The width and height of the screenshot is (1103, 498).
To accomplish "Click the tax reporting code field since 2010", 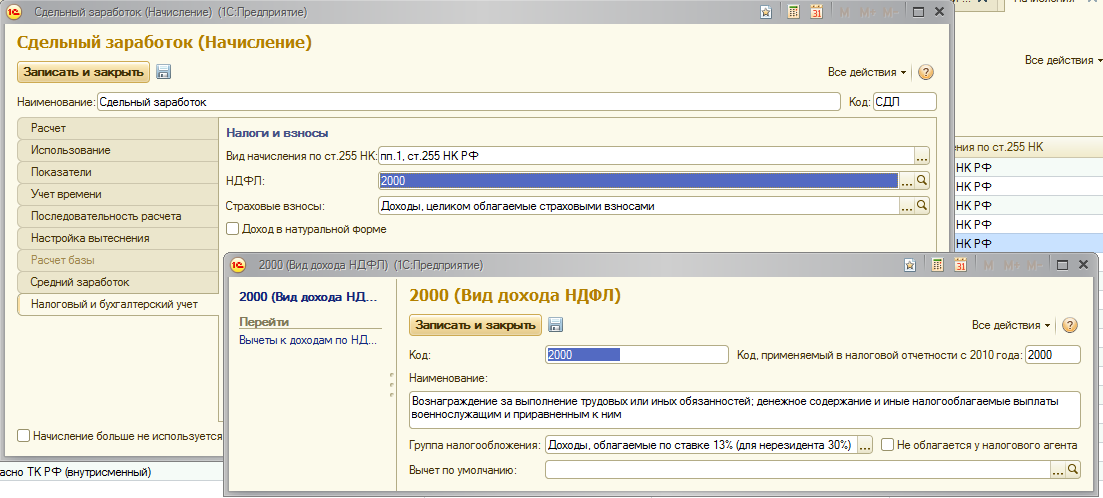I will (1052, 355).
